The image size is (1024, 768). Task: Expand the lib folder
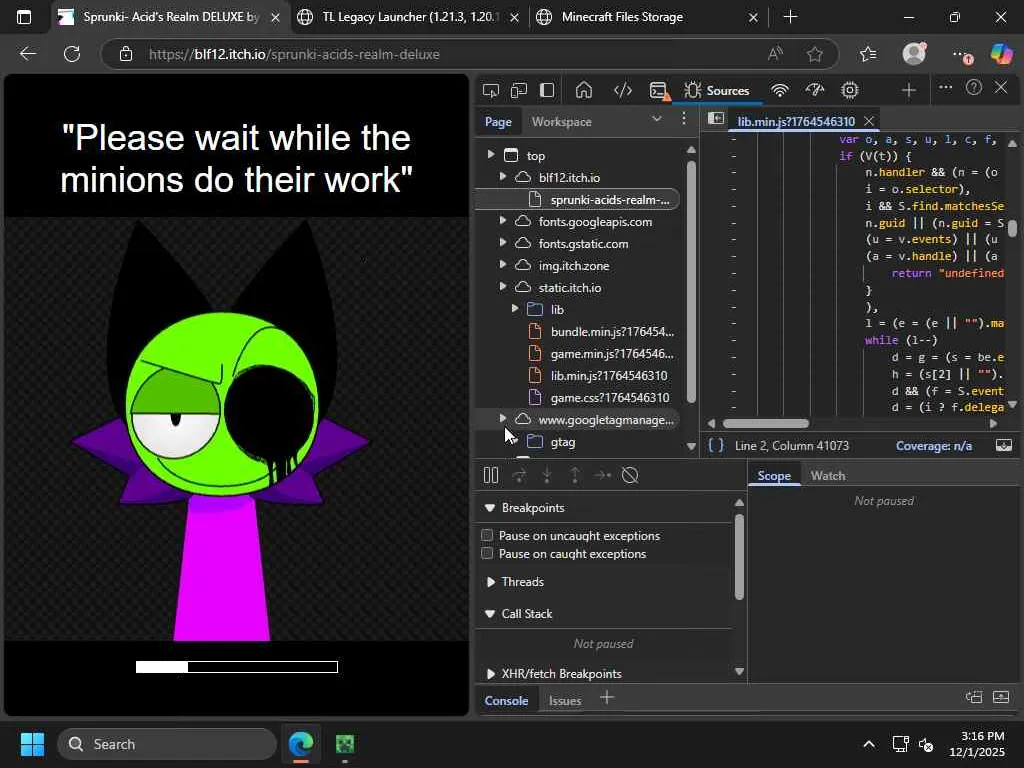pyautogui.click(x=515, y=309)
